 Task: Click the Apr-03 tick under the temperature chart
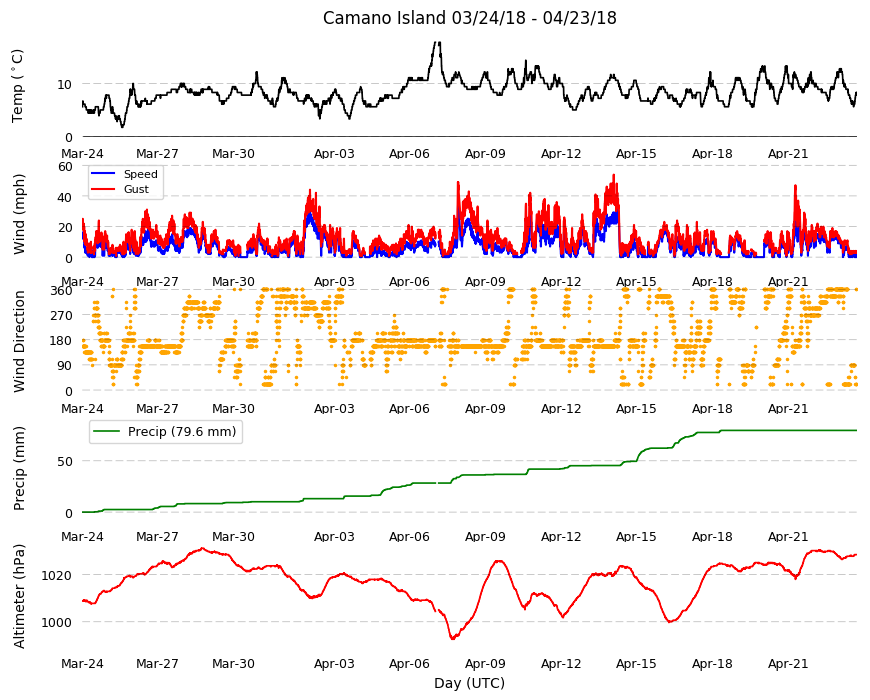(x=334, y=154)
